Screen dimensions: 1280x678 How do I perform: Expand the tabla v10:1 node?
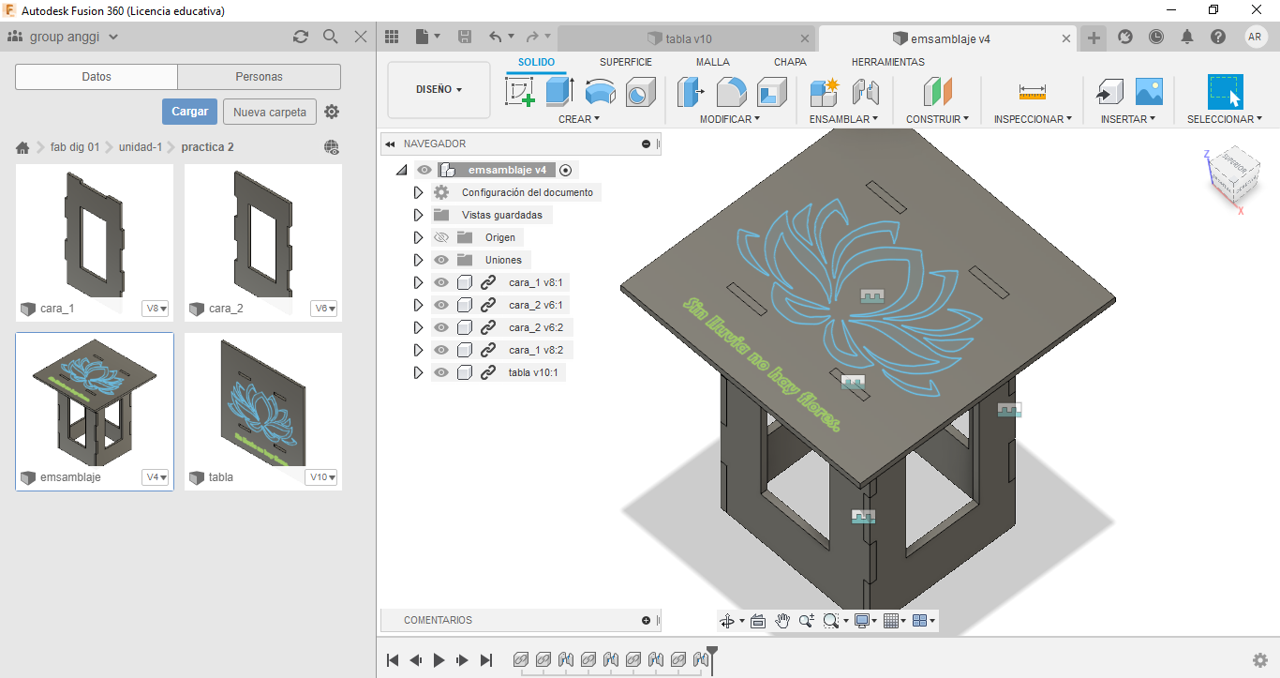pyautogui.click(x=418, y=373)
